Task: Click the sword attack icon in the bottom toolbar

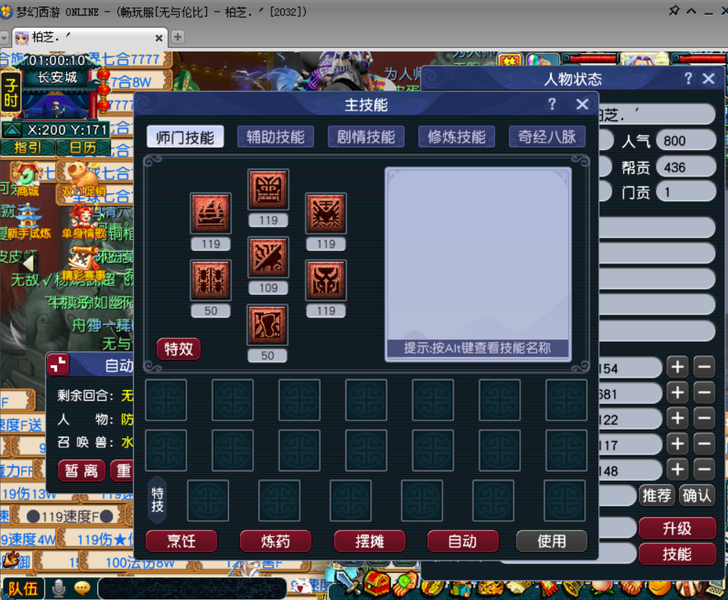Action: [345, 584]
